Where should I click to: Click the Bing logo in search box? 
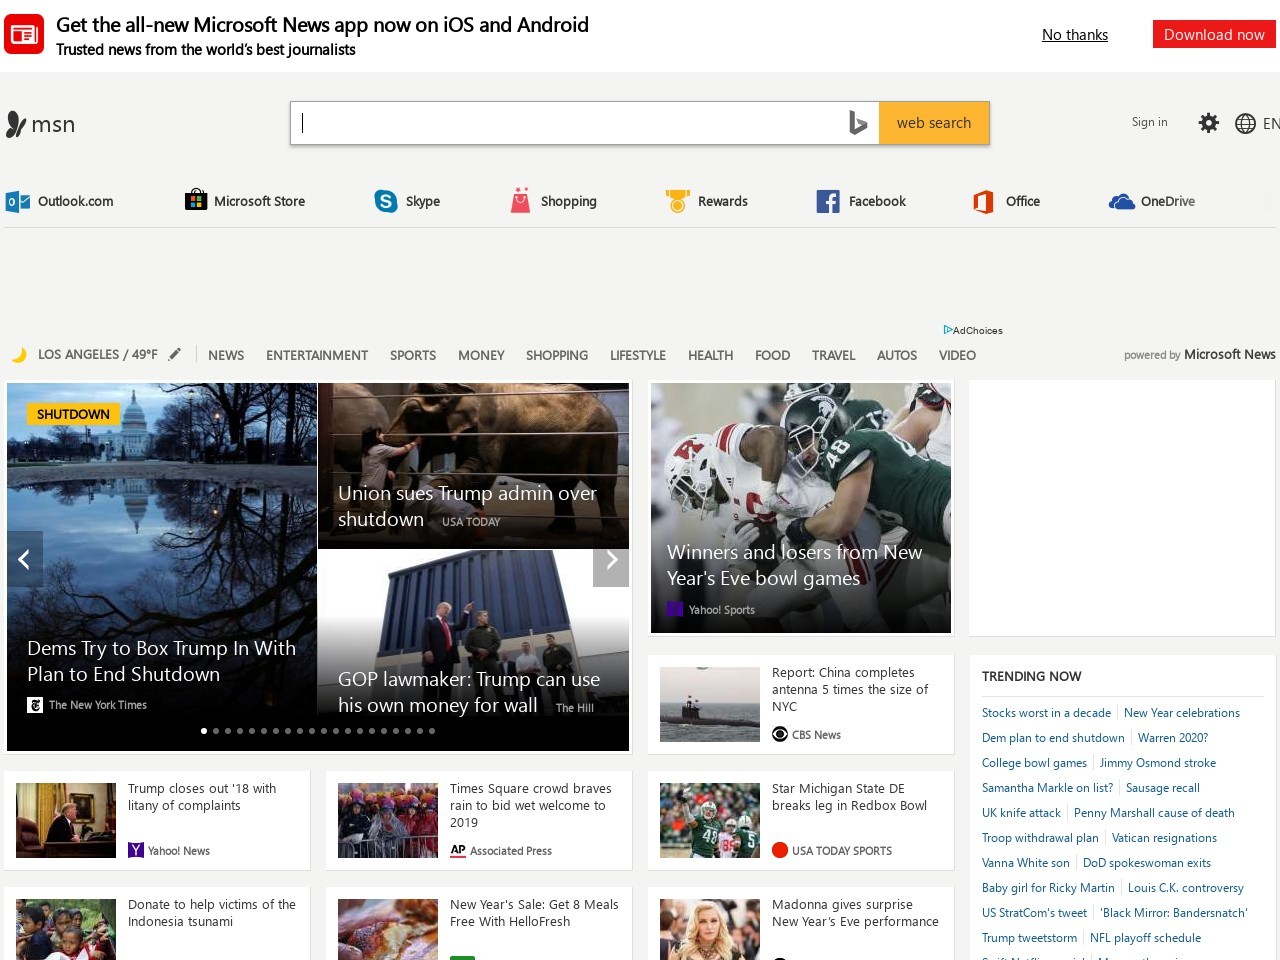tap(858, 123)
